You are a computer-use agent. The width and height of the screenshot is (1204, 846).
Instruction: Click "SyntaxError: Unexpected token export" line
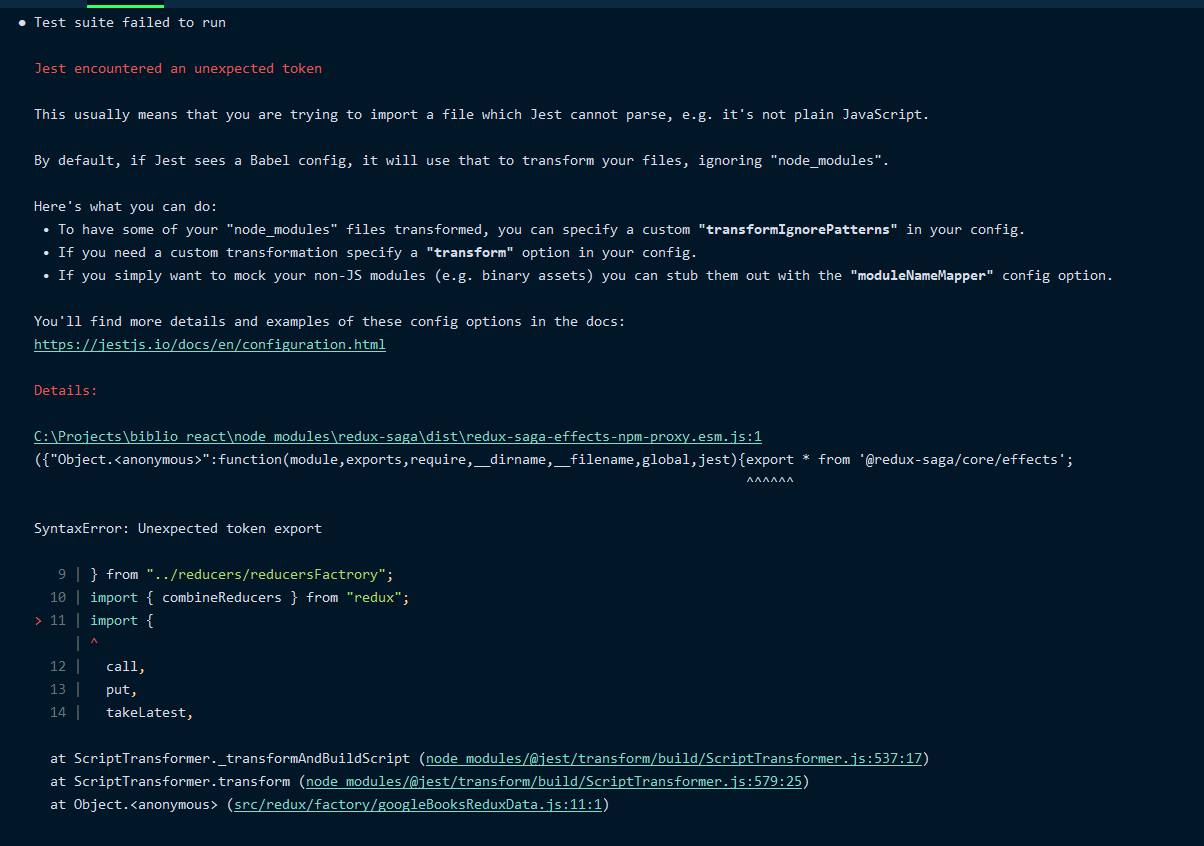[178, 528]
